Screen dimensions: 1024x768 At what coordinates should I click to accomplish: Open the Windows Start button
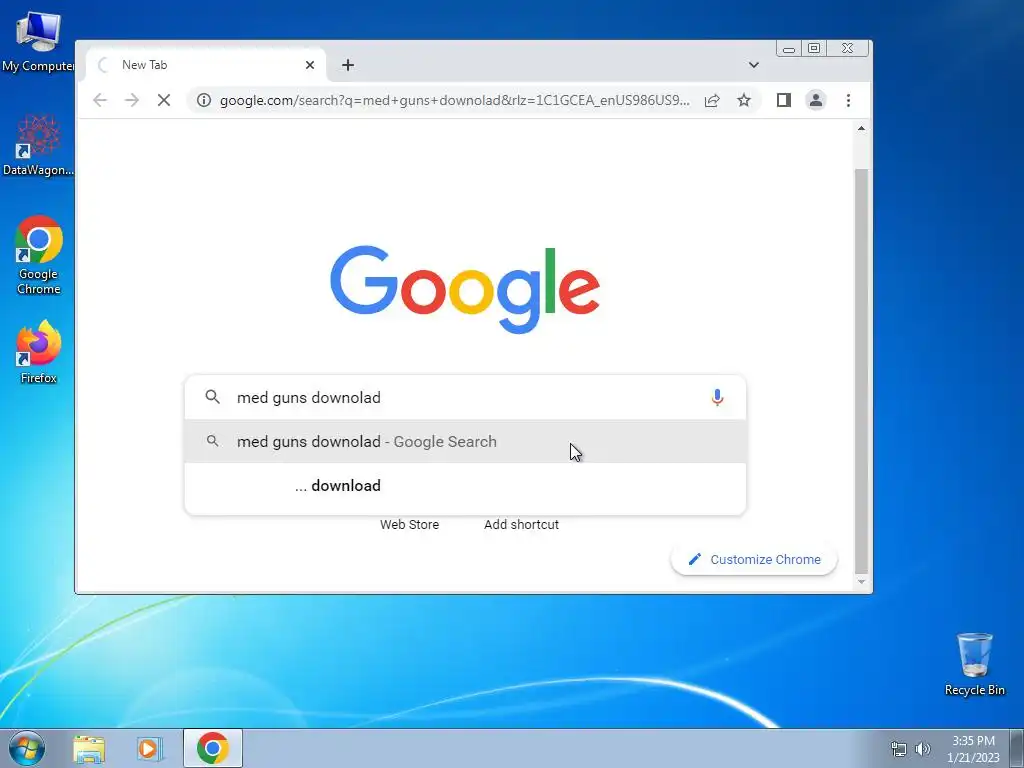tap(27, 748)
